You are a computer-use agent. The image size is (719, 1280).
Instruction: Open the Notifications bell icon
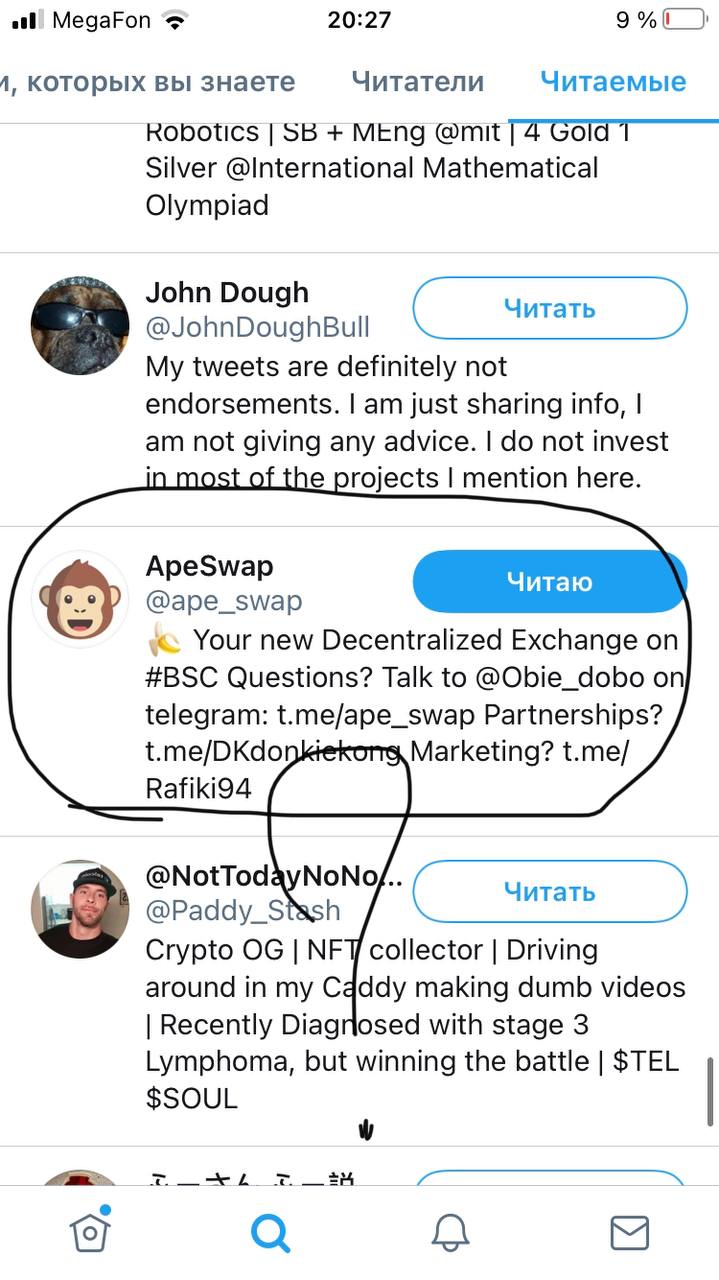450,1232
